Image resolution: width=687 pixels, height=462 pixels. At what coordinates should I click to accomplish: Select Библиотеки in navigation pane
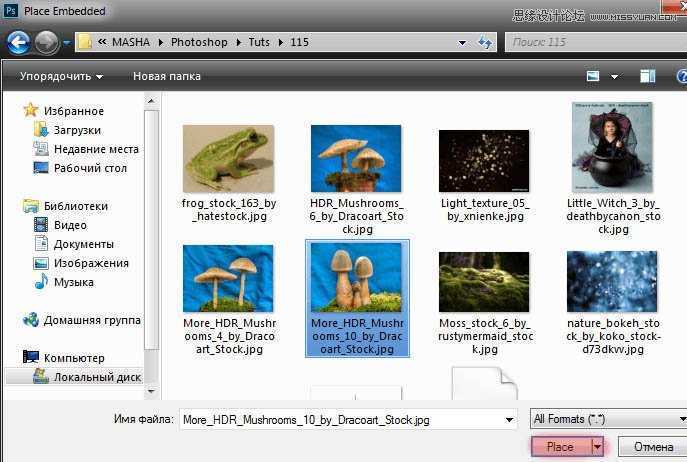[76, 206]
